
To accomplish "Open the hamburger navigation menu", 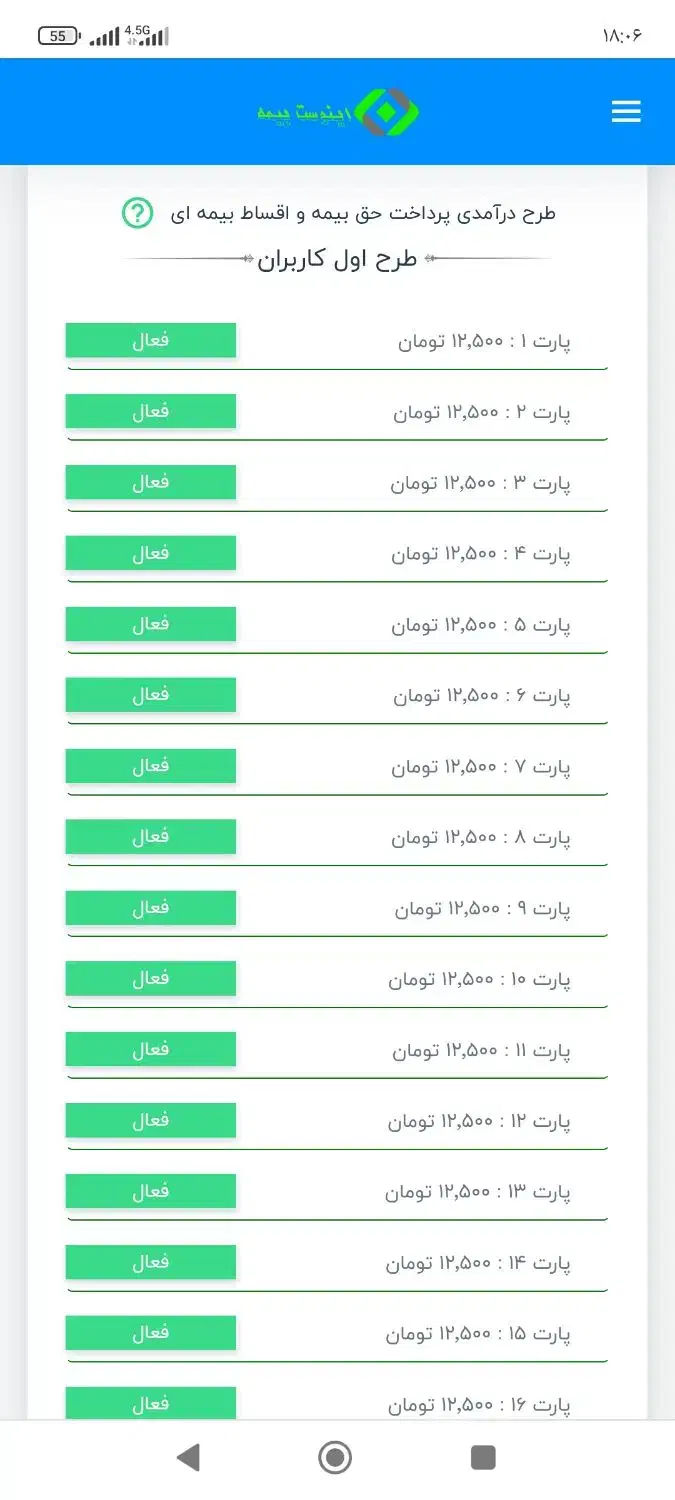I will click(x=626, y=111).
